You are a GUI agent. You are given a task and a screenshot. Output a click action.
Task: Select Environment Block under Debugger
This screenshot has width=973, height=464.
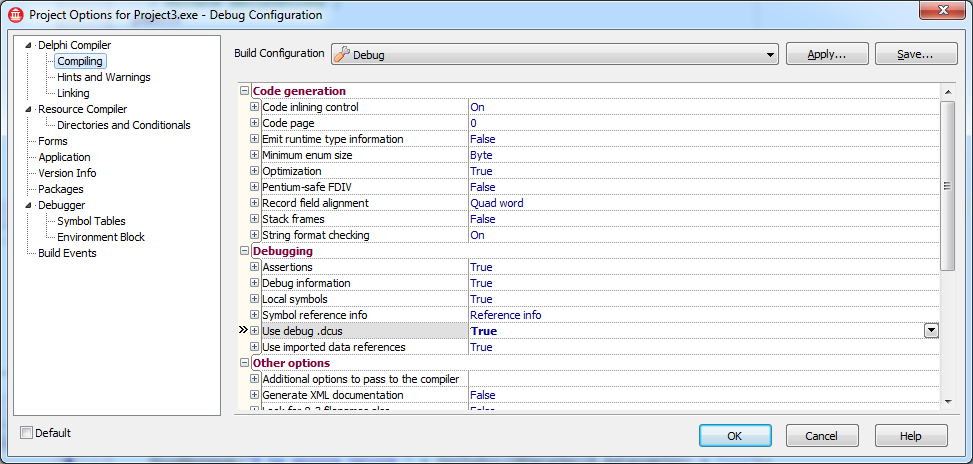pos(101,238)
